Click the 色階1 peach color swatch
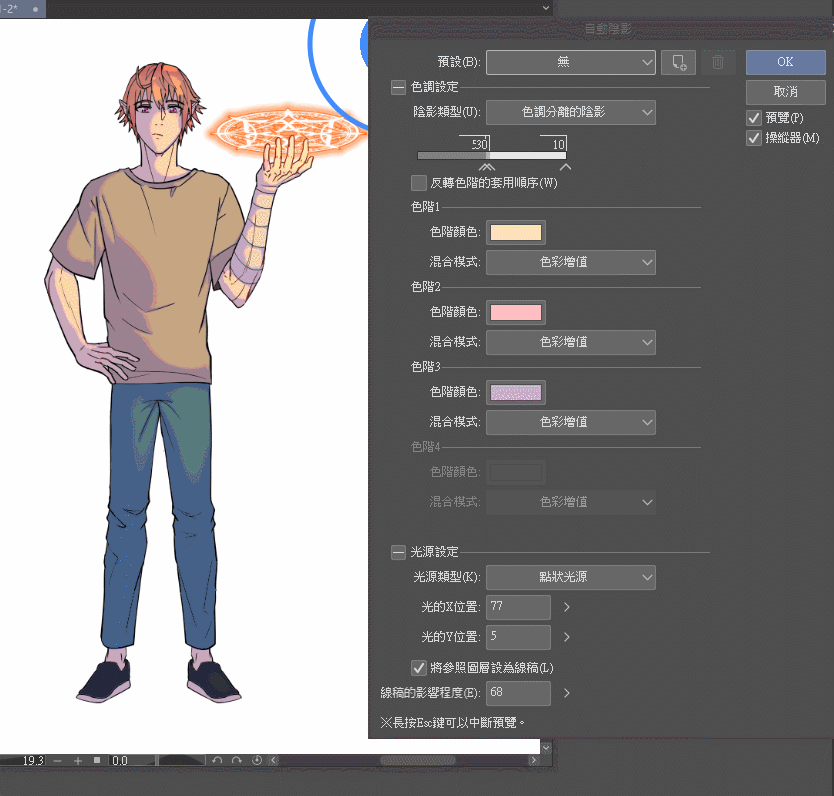The image size is (834, 796). click(515, 232)
